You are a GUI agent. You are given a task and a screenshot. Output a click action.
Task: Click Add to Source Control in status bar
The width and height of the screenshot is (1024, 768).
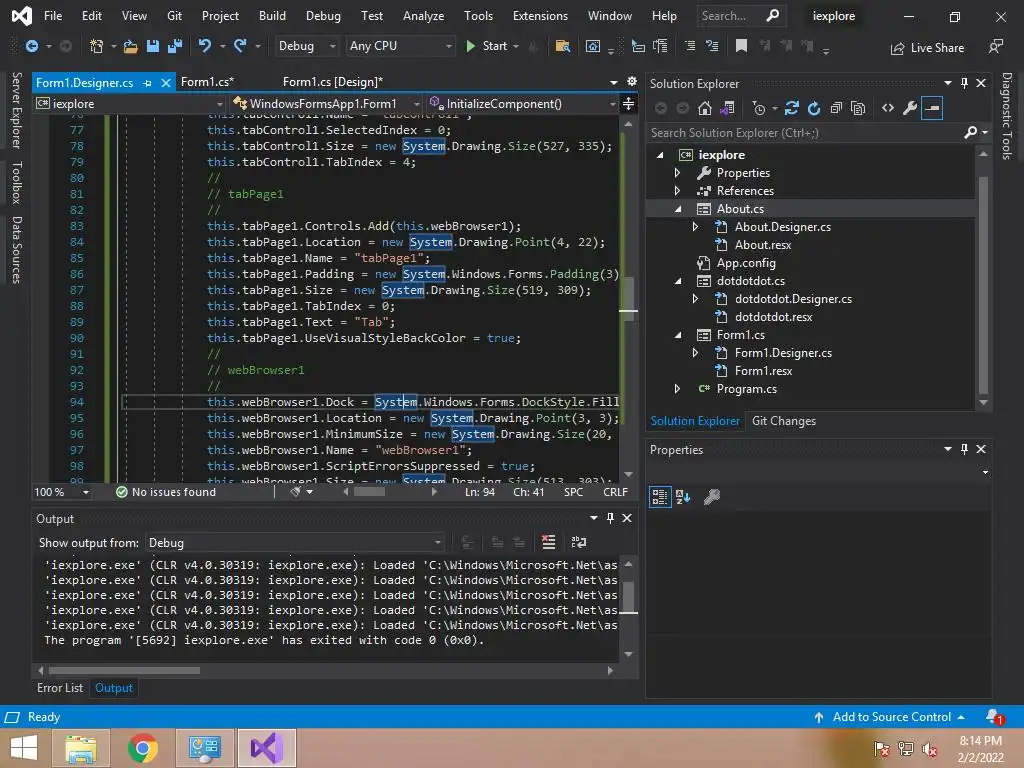[890, 717]
